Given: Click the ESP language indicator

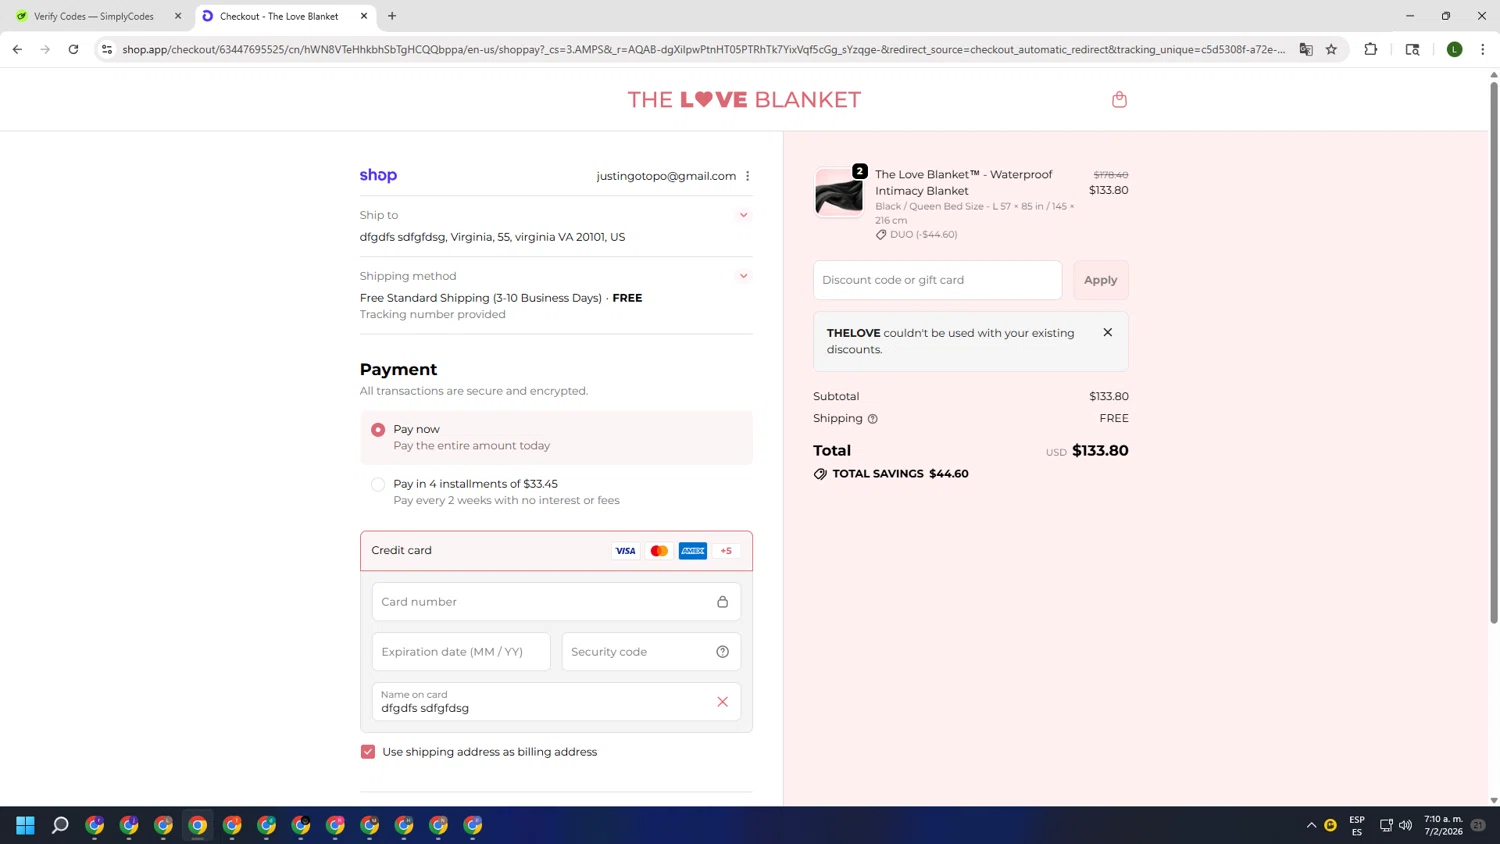Looking at the screenshot, I should pos(1357,825).
